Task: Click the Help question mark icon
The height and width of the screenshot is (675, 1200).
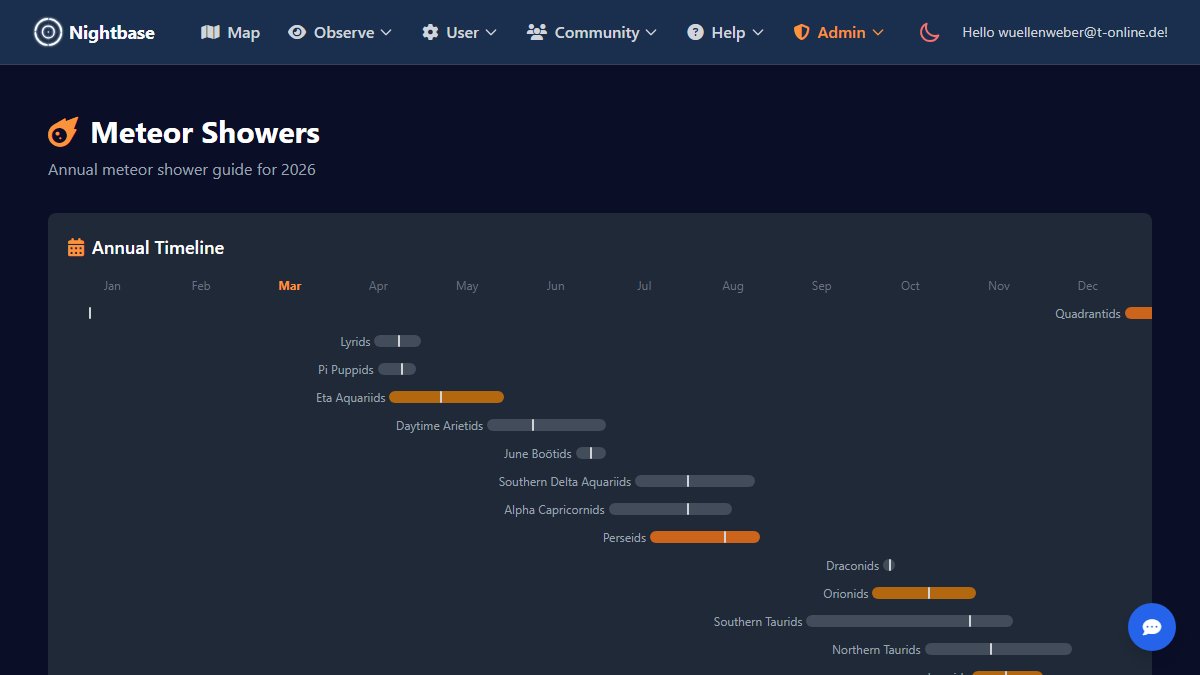Action: pyautogui.click(x=695, y=32)
